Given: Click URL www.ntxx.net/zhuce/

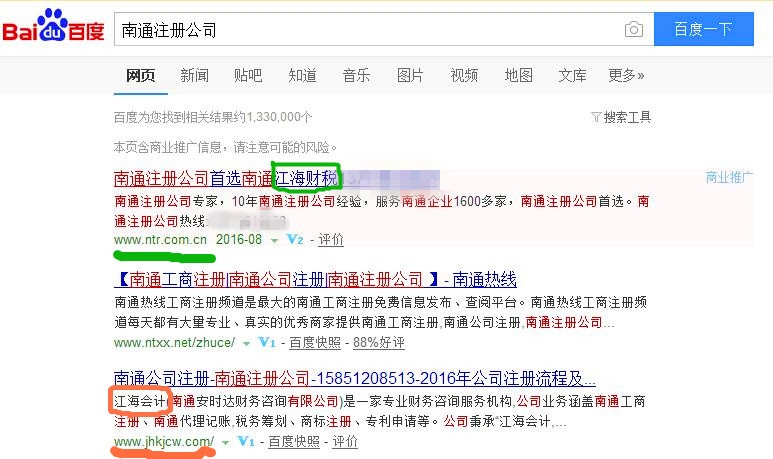Looking at the screenshot, I should (175, 342).
